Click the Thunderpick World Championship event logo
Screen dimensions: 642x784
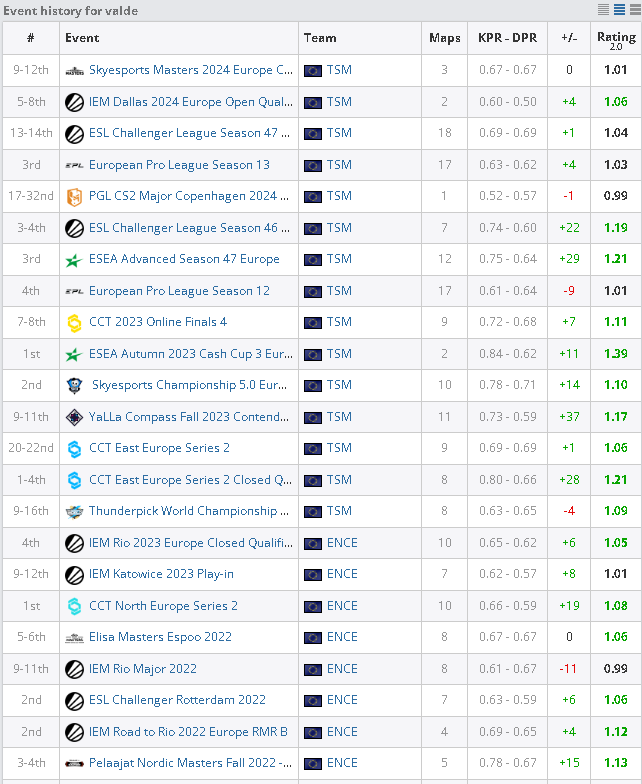coord(74,512)
